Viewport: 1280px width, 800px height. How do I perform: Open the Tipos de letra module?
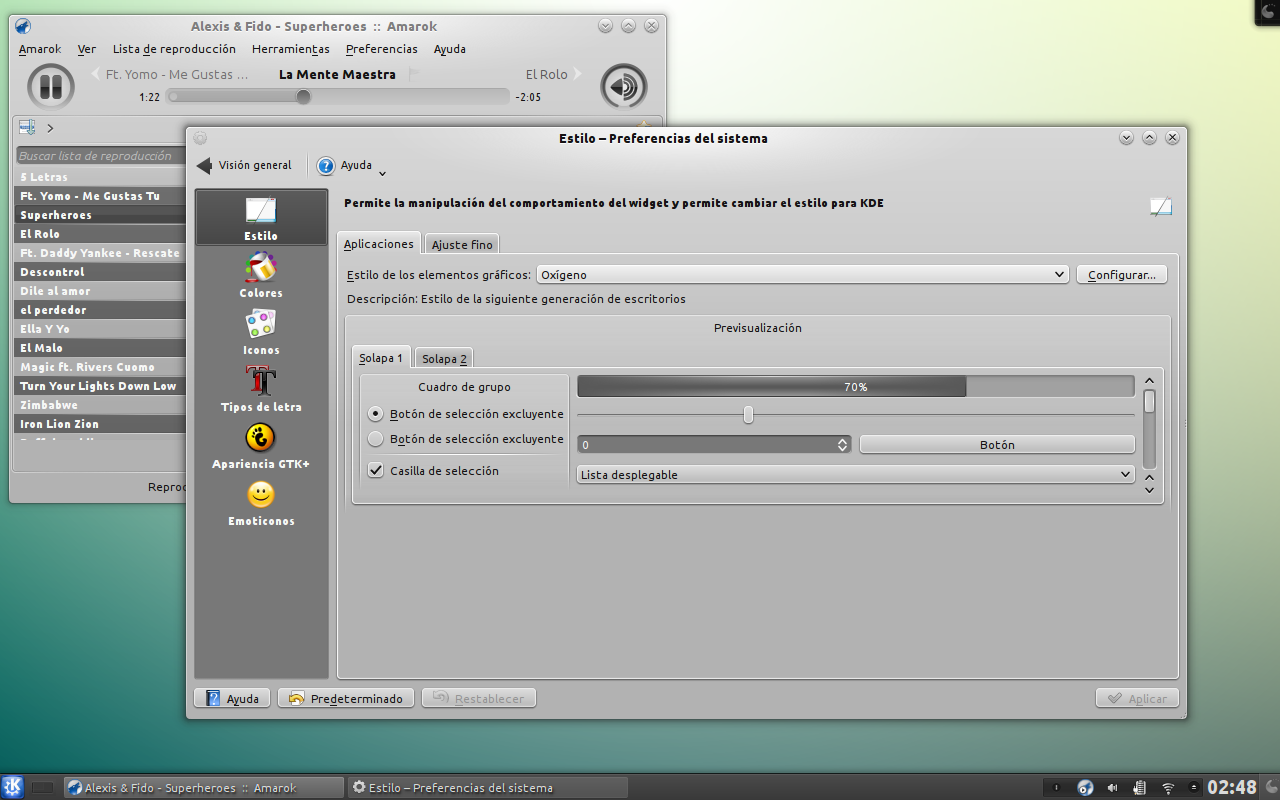261,389
